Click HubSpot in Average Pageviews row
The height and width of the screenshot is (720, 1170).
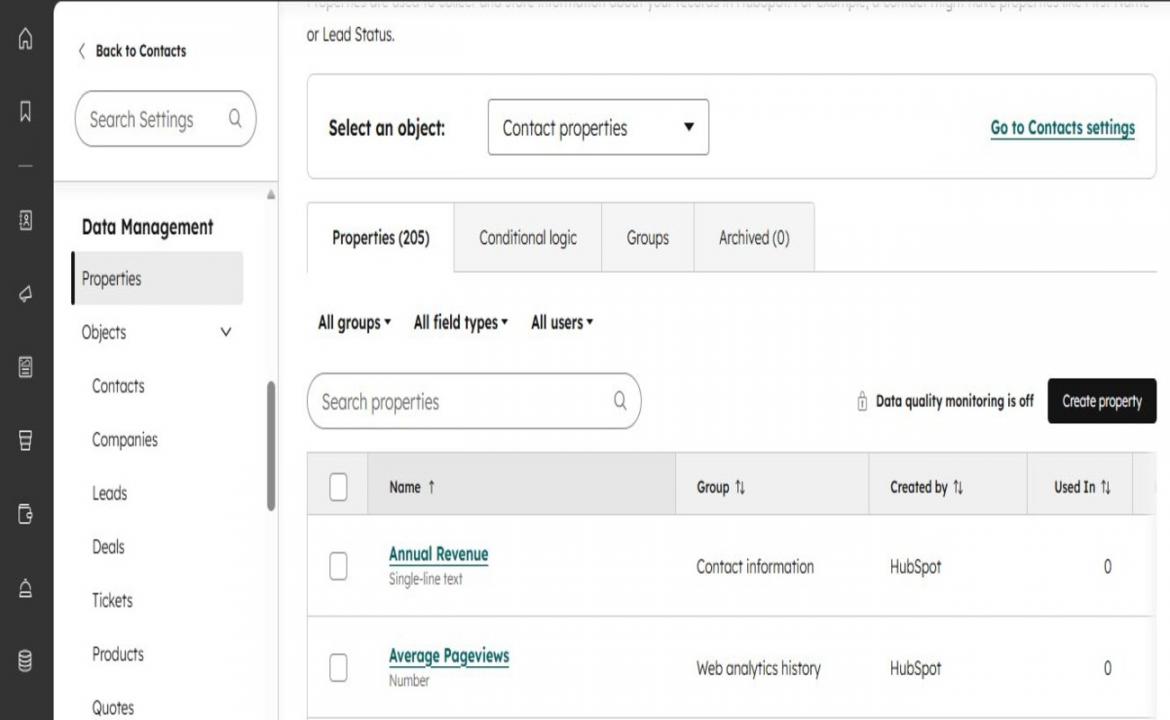pos(916,668)
